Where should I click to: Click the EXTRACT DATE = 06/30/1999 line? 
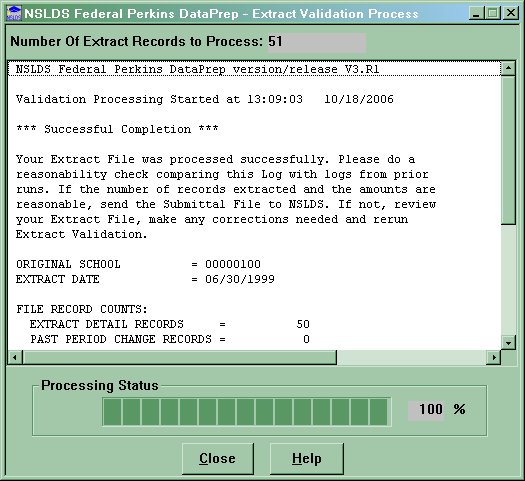(145, 279)
